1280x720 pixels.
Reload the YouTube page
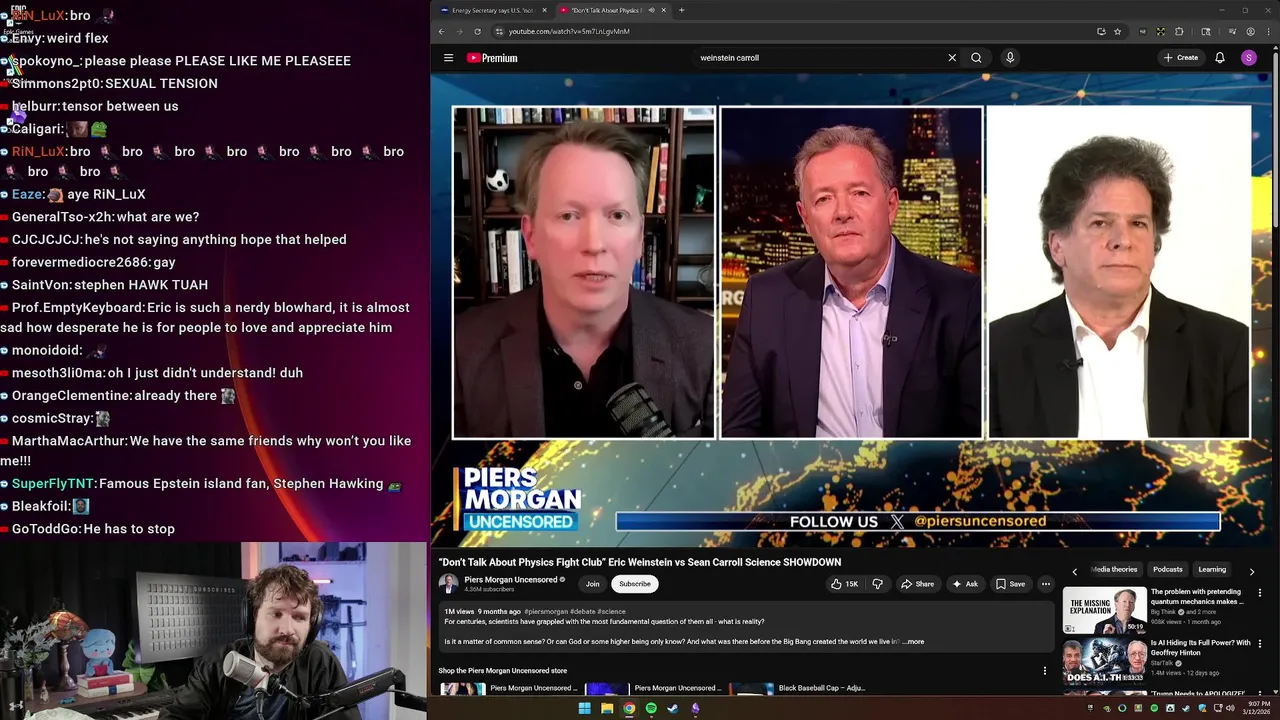[480, 31]
